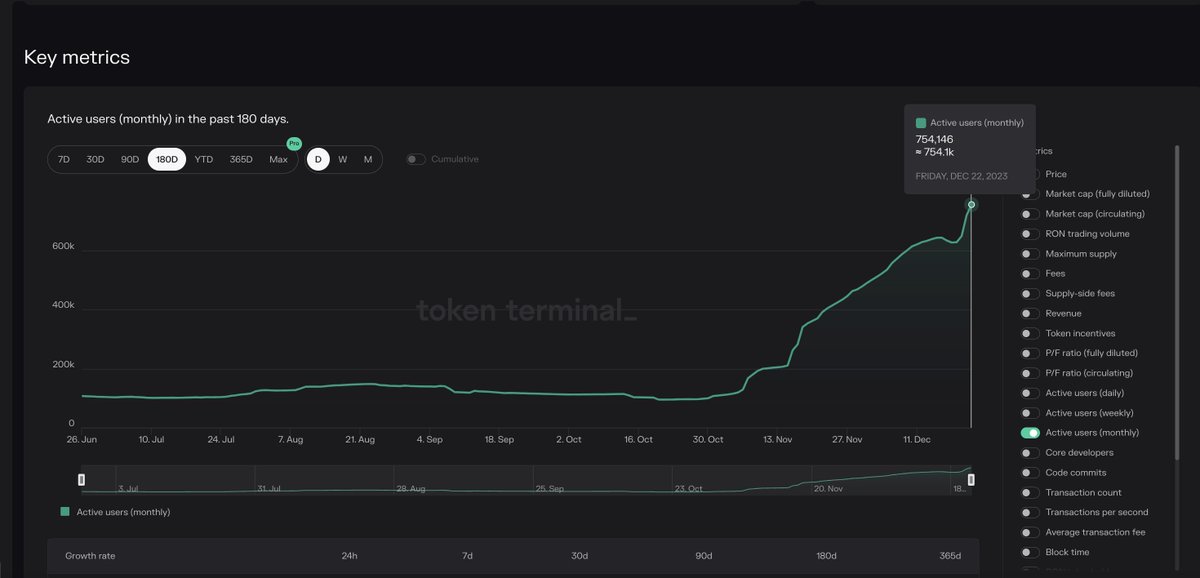The height and width of the screenshot is (578, 1200).
Task: Enable the Code commits metric
Action: pyautogui.click(x=1029, y=472)
